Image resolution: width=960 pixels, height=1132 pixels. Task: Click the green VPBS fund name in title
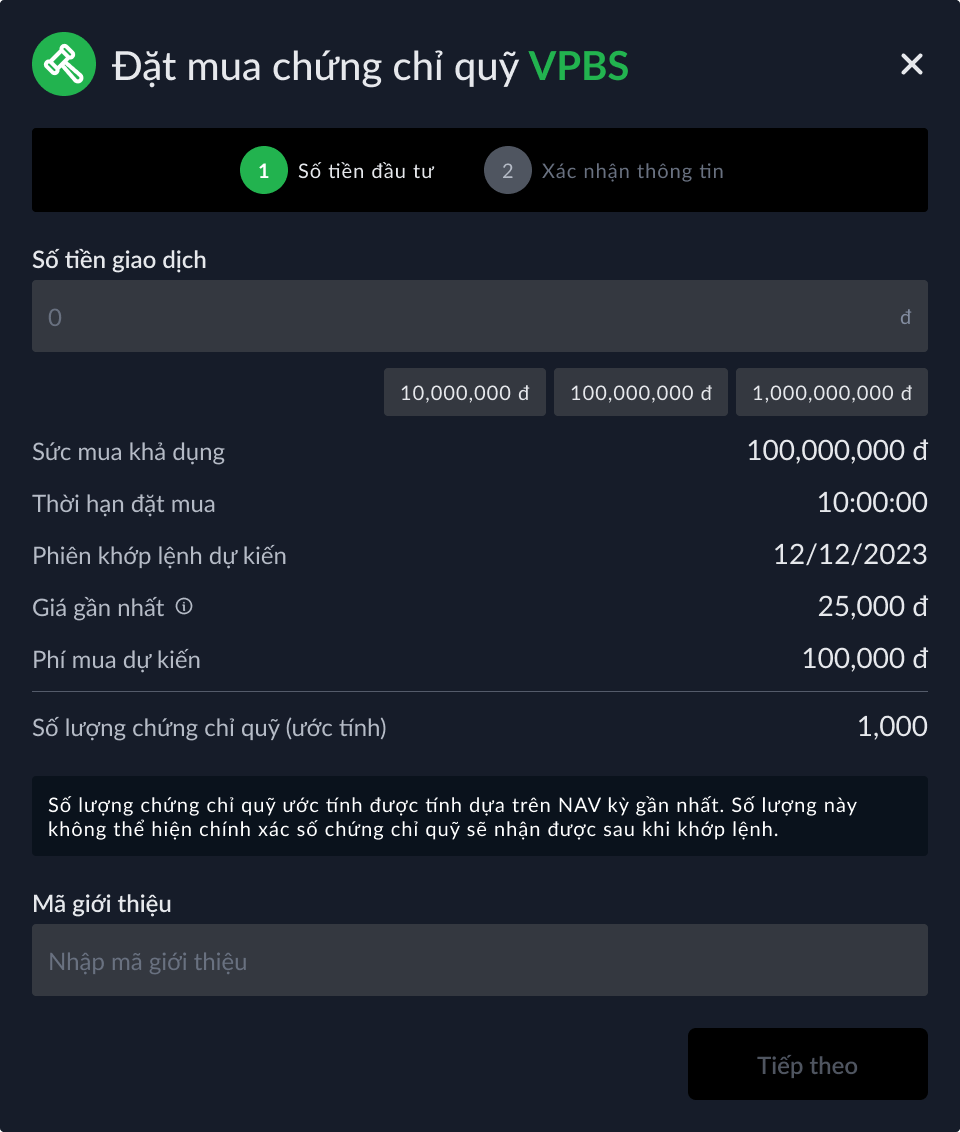579,66
